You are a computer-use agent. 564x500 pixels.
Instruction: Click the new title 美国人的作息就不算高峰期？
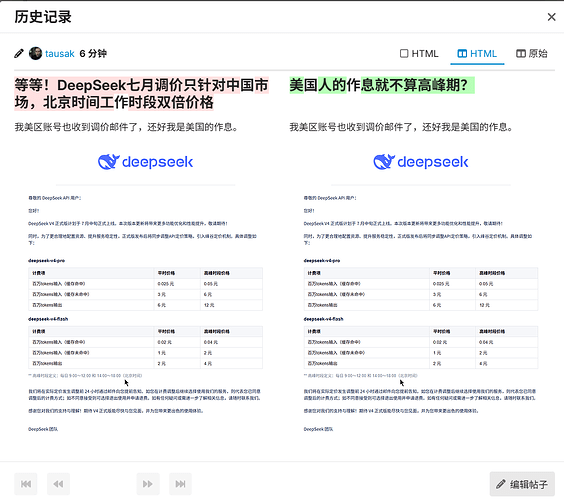(382, 85)
